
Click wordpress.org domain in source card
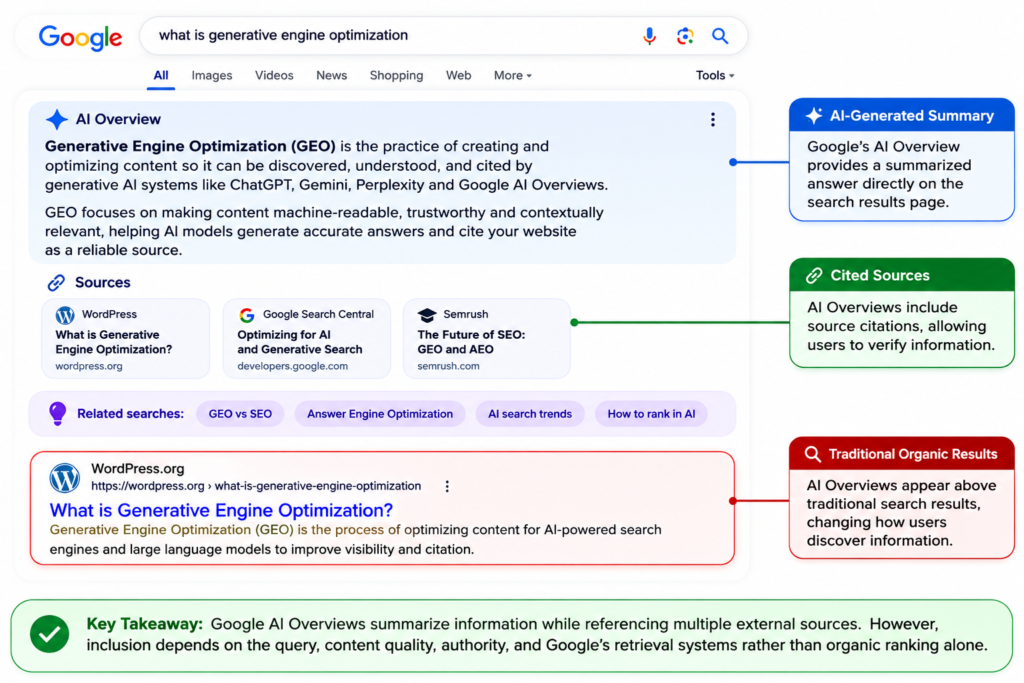point(89,366)
